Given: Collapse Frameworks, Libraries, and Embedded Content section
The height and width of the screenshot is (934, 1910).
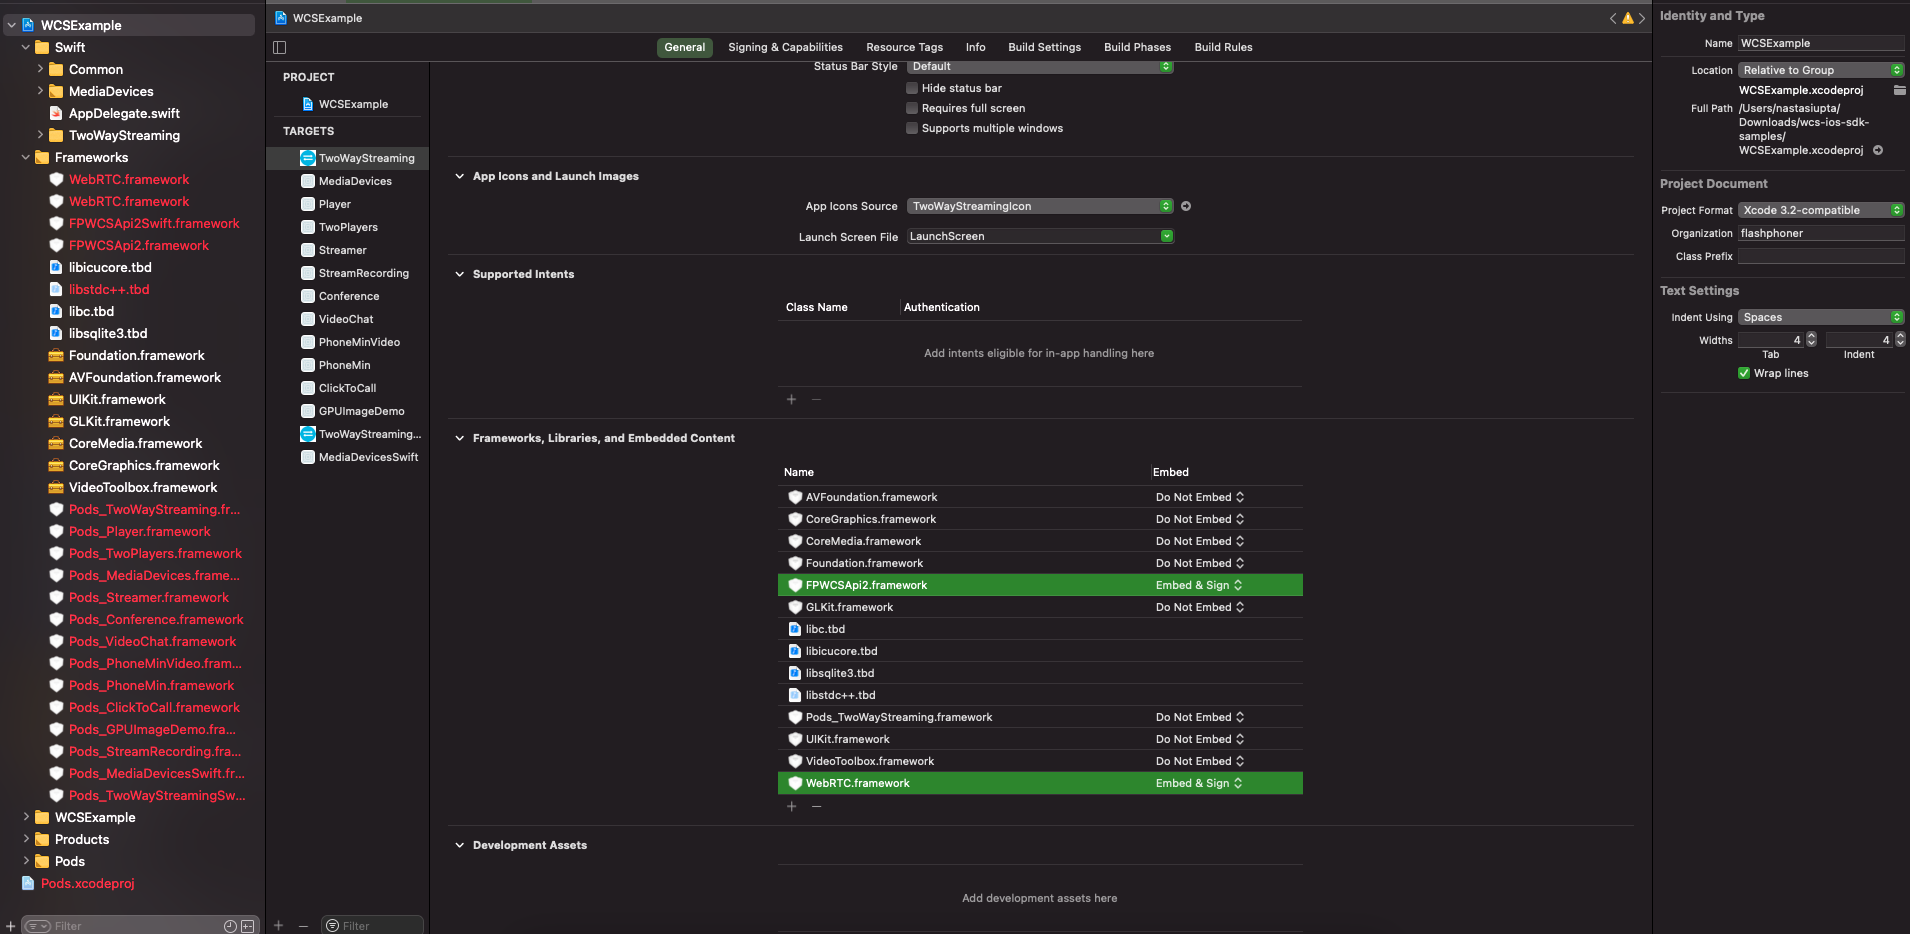Looking at the screenshot, I should [x=460, y=438].
